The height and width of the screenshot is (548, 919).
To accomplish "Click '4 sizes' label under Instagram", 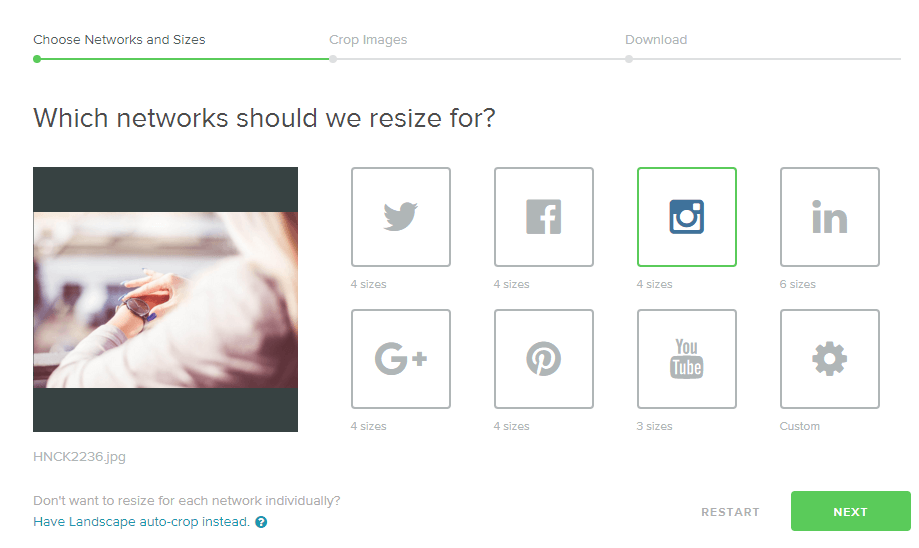I will click(655, 284).
